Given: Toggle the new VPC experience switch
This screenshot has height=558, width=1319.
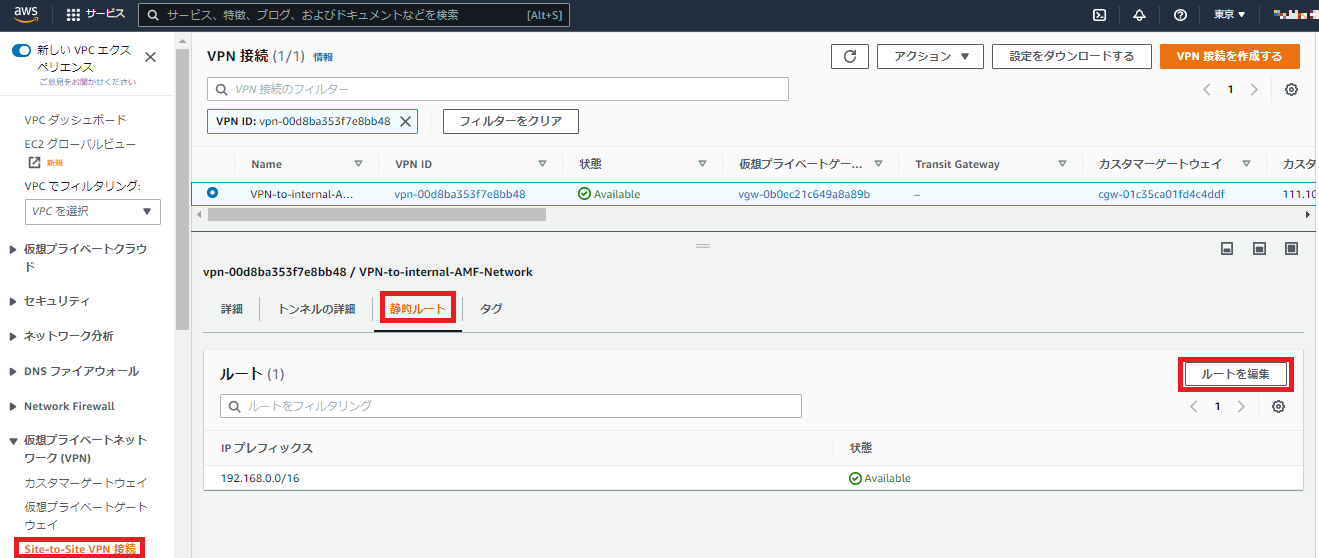Looking at the screenshot, I should [21, 50].
